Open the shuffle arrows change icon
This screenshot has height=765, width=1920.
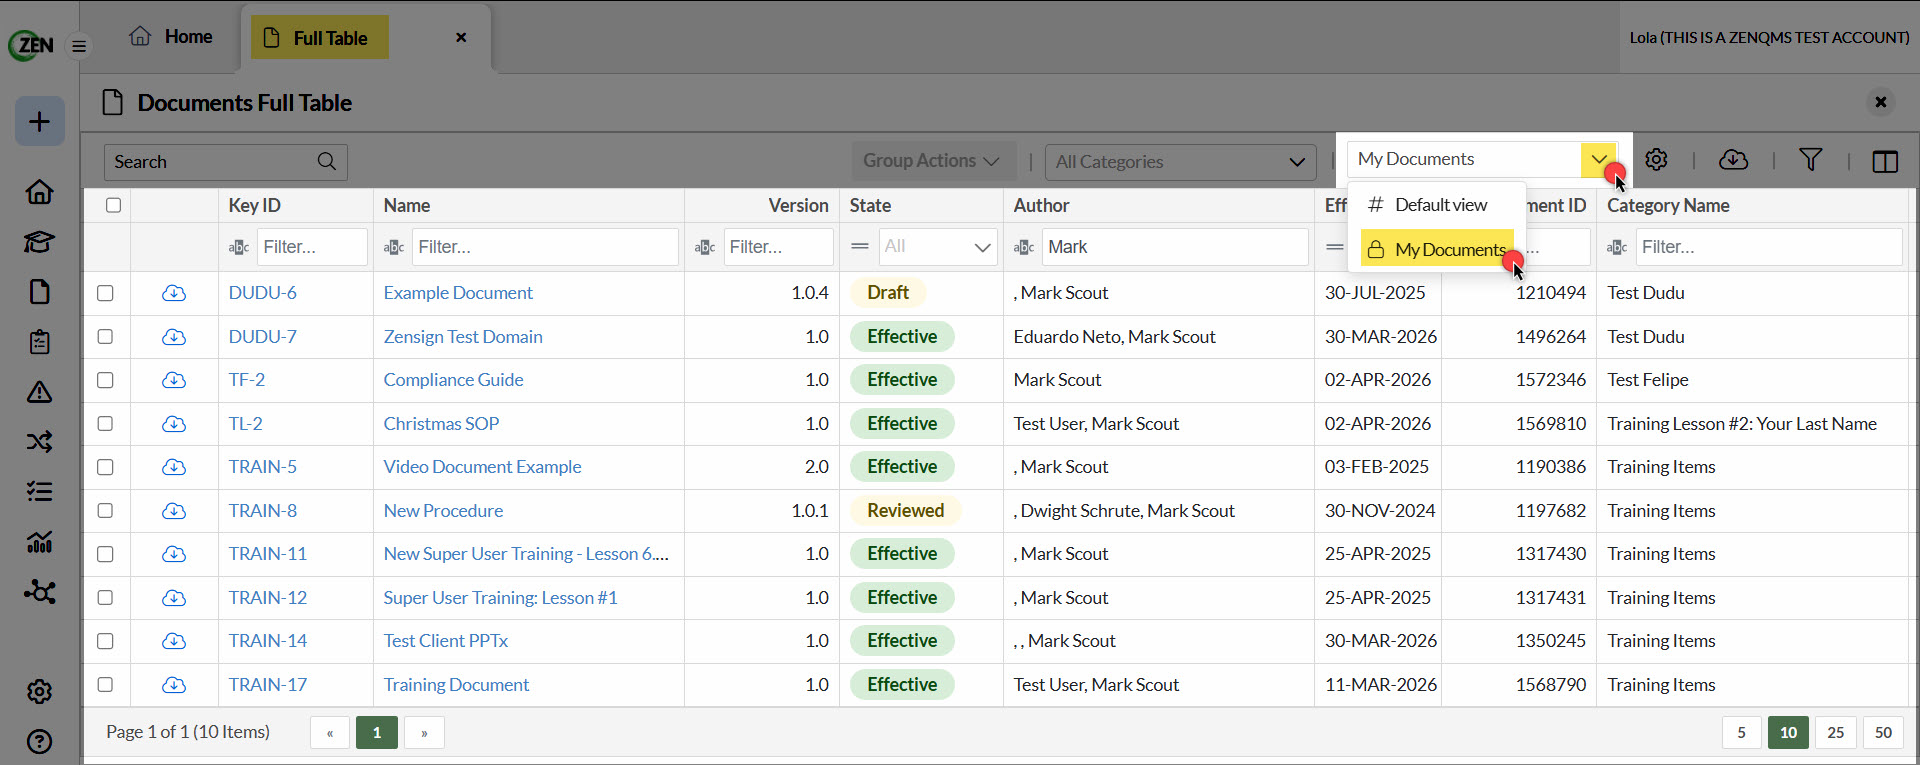coord(40,442)
